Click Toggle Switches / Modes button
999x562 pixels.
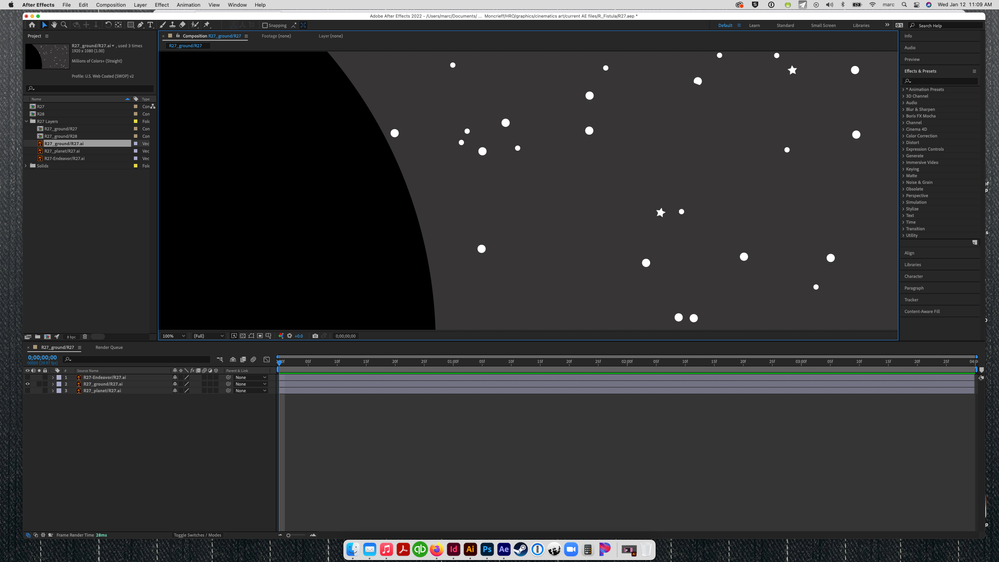(x=198, y=535)
